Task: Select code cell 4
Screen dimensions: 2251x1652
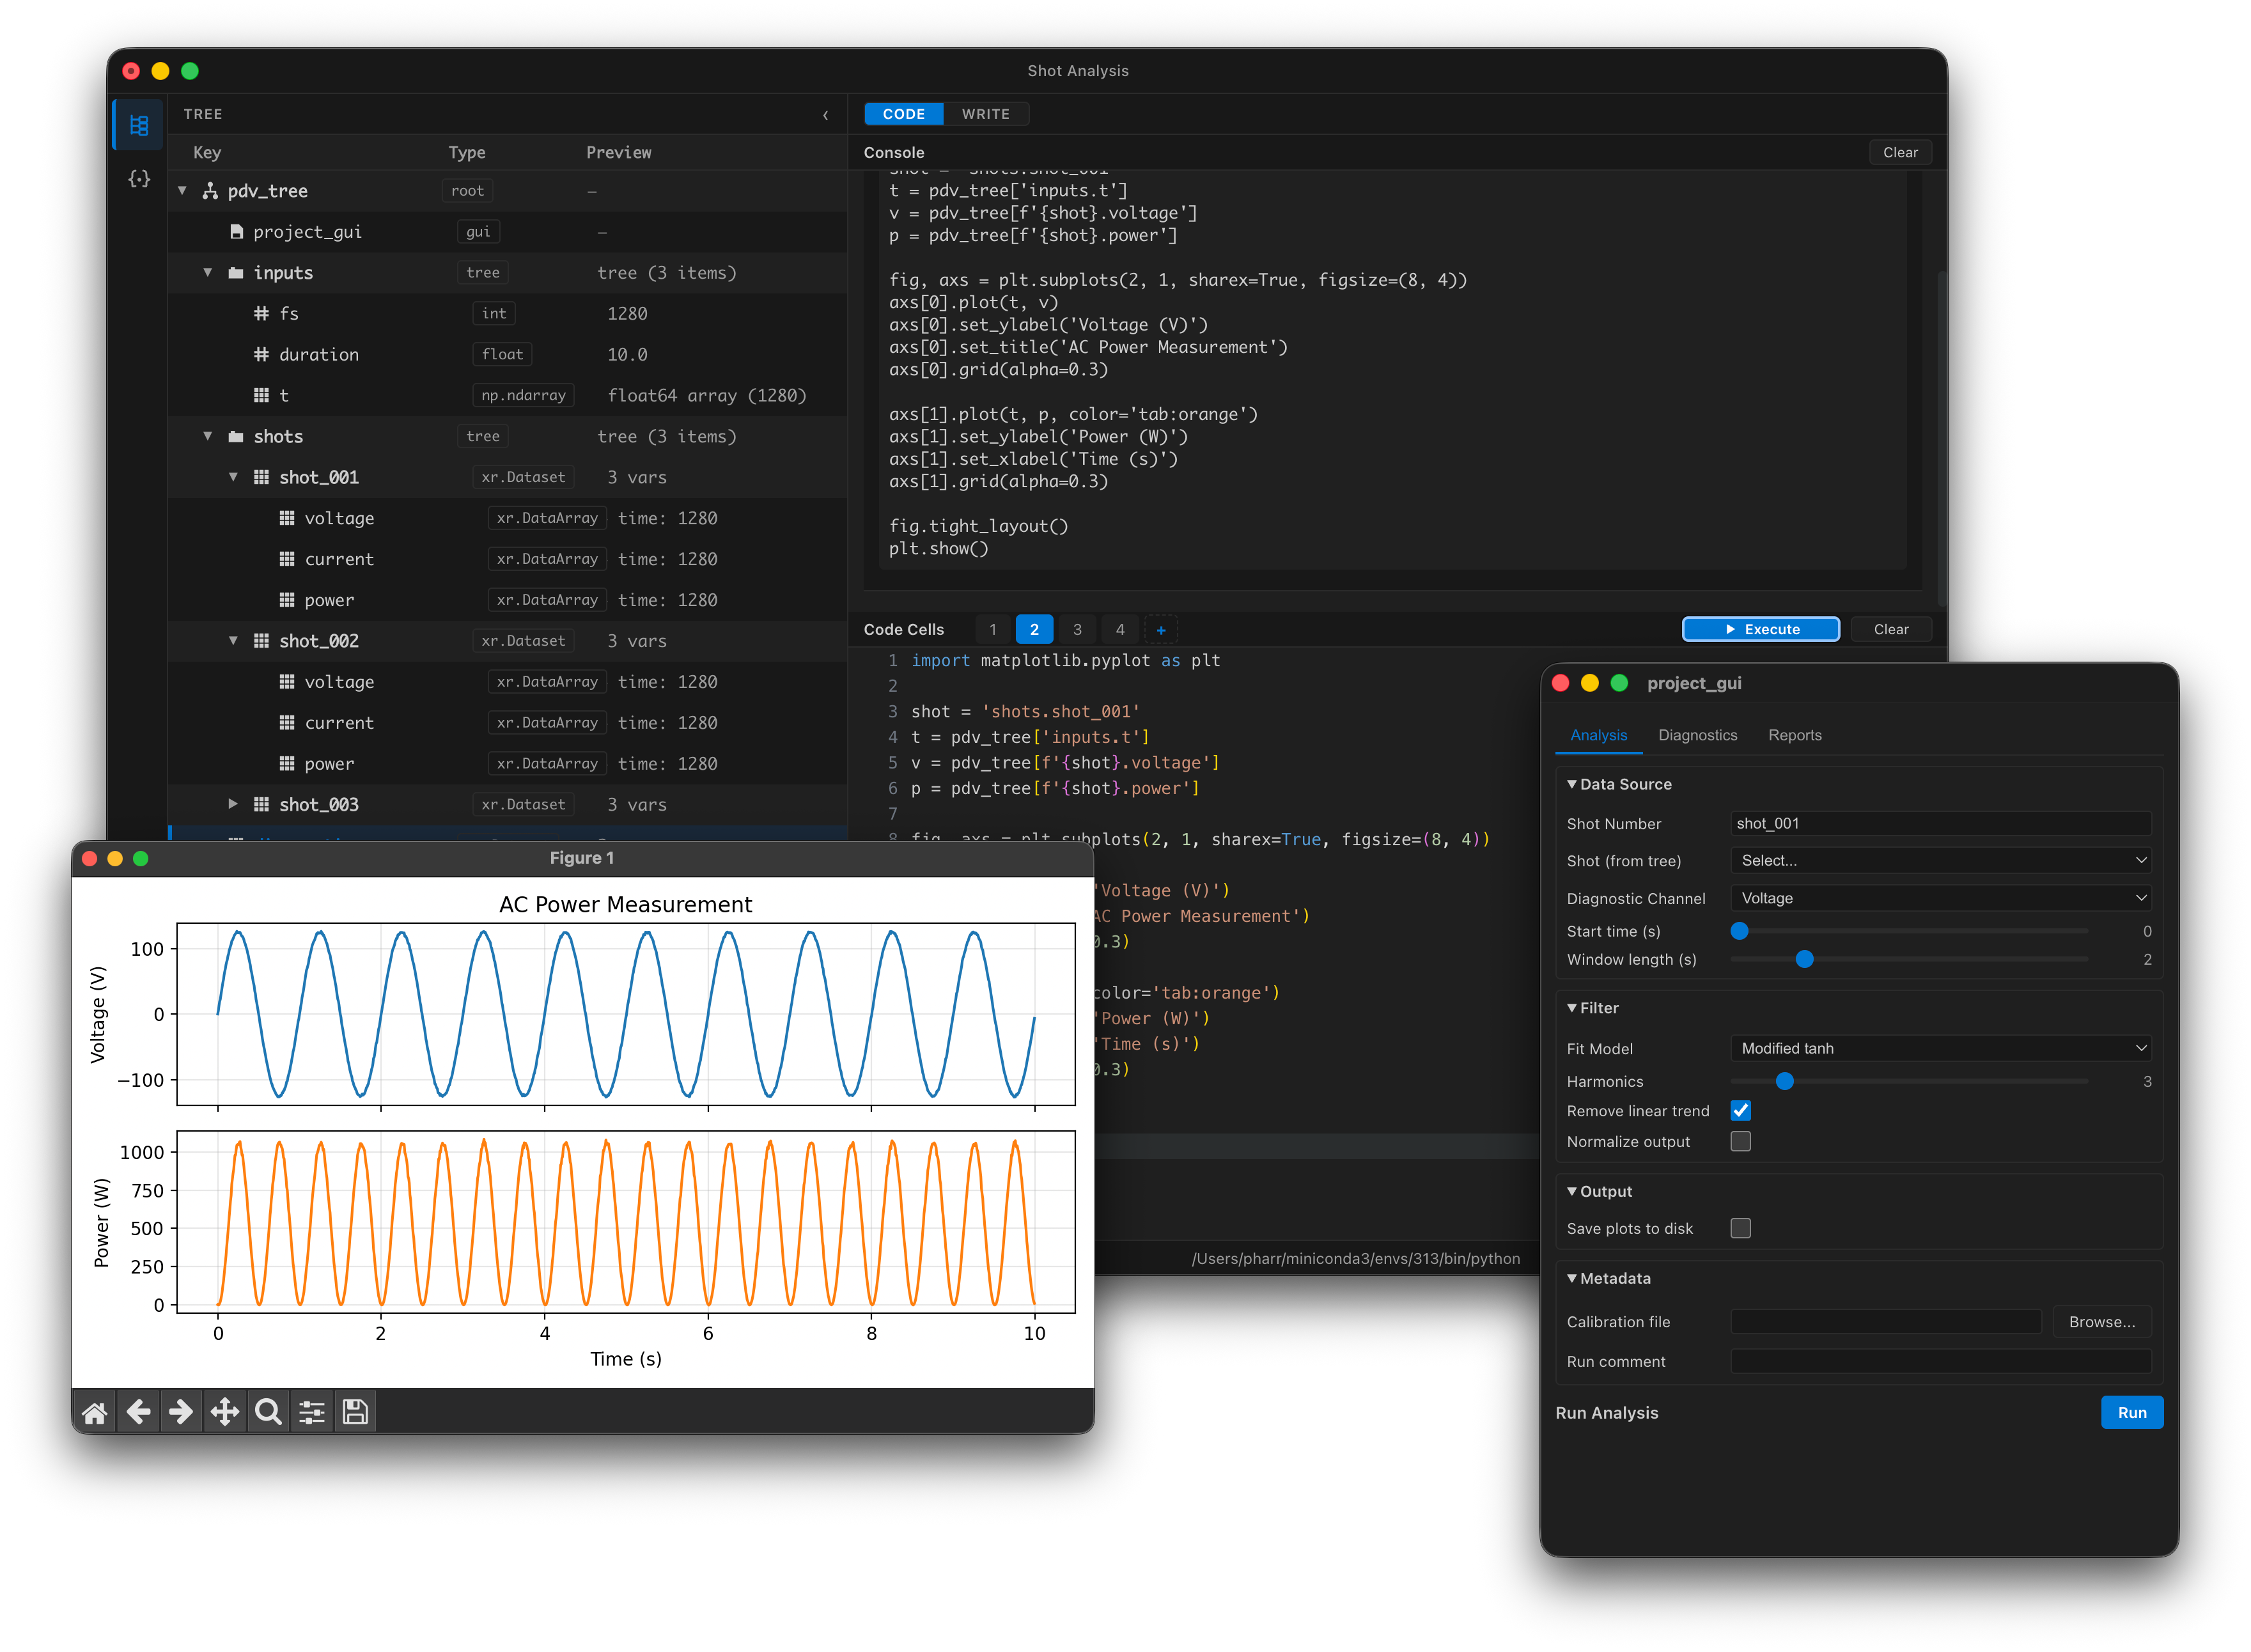Action: tap(1120, 630)
